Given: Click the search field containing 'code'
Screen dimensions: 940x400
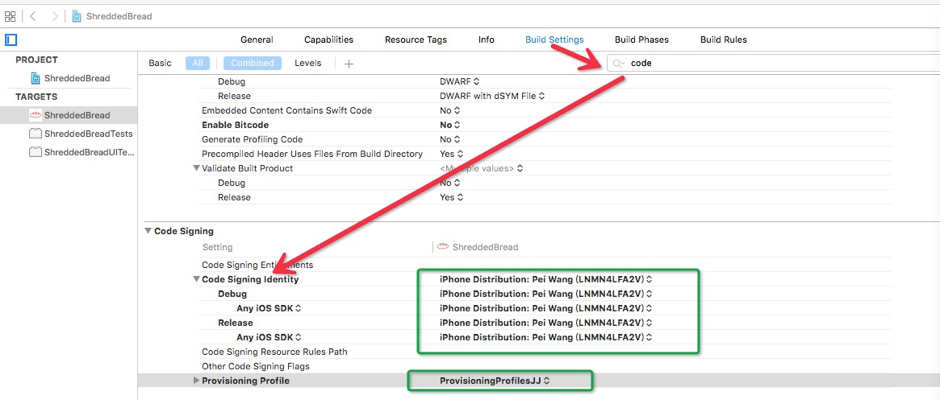Looking at the screenshot, I should pyautogui.click(x=773, y=63).
